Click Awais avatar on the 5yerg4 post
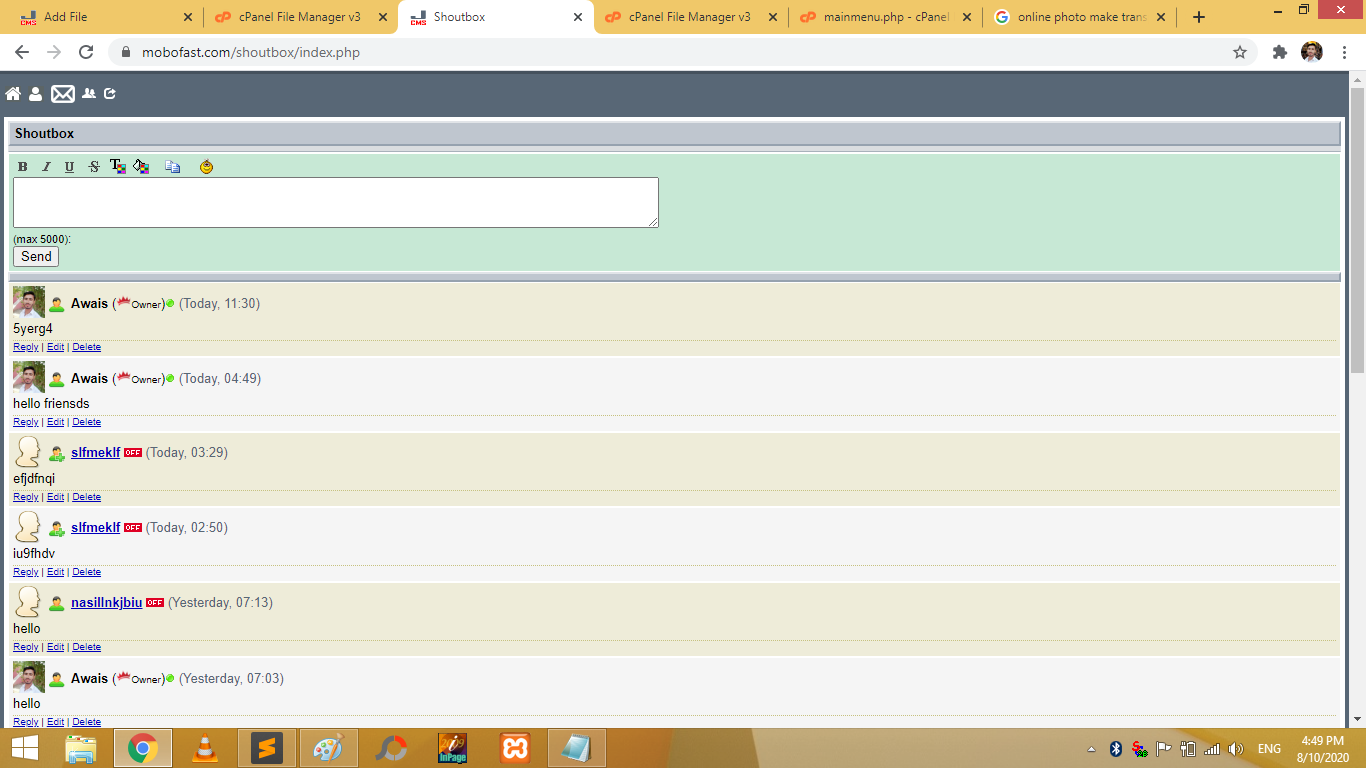The width and height of the screenshot is (1366, 768). click(x=29, y=303)
